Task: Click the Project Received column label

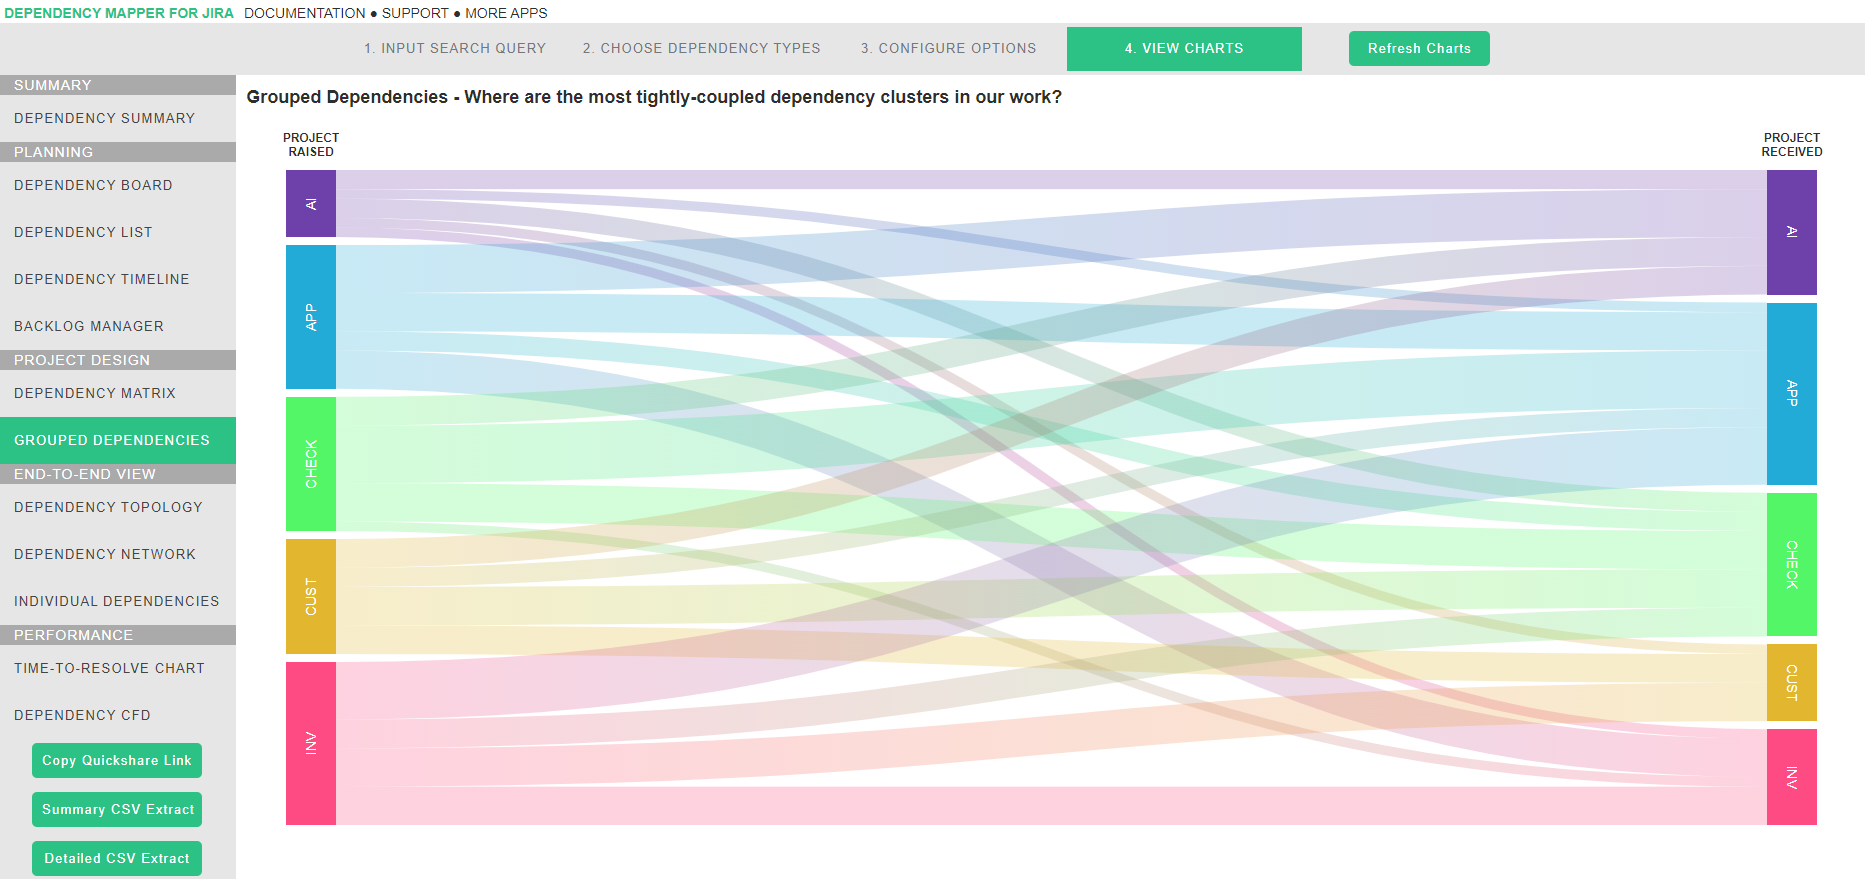Action: pos(1792,145)
